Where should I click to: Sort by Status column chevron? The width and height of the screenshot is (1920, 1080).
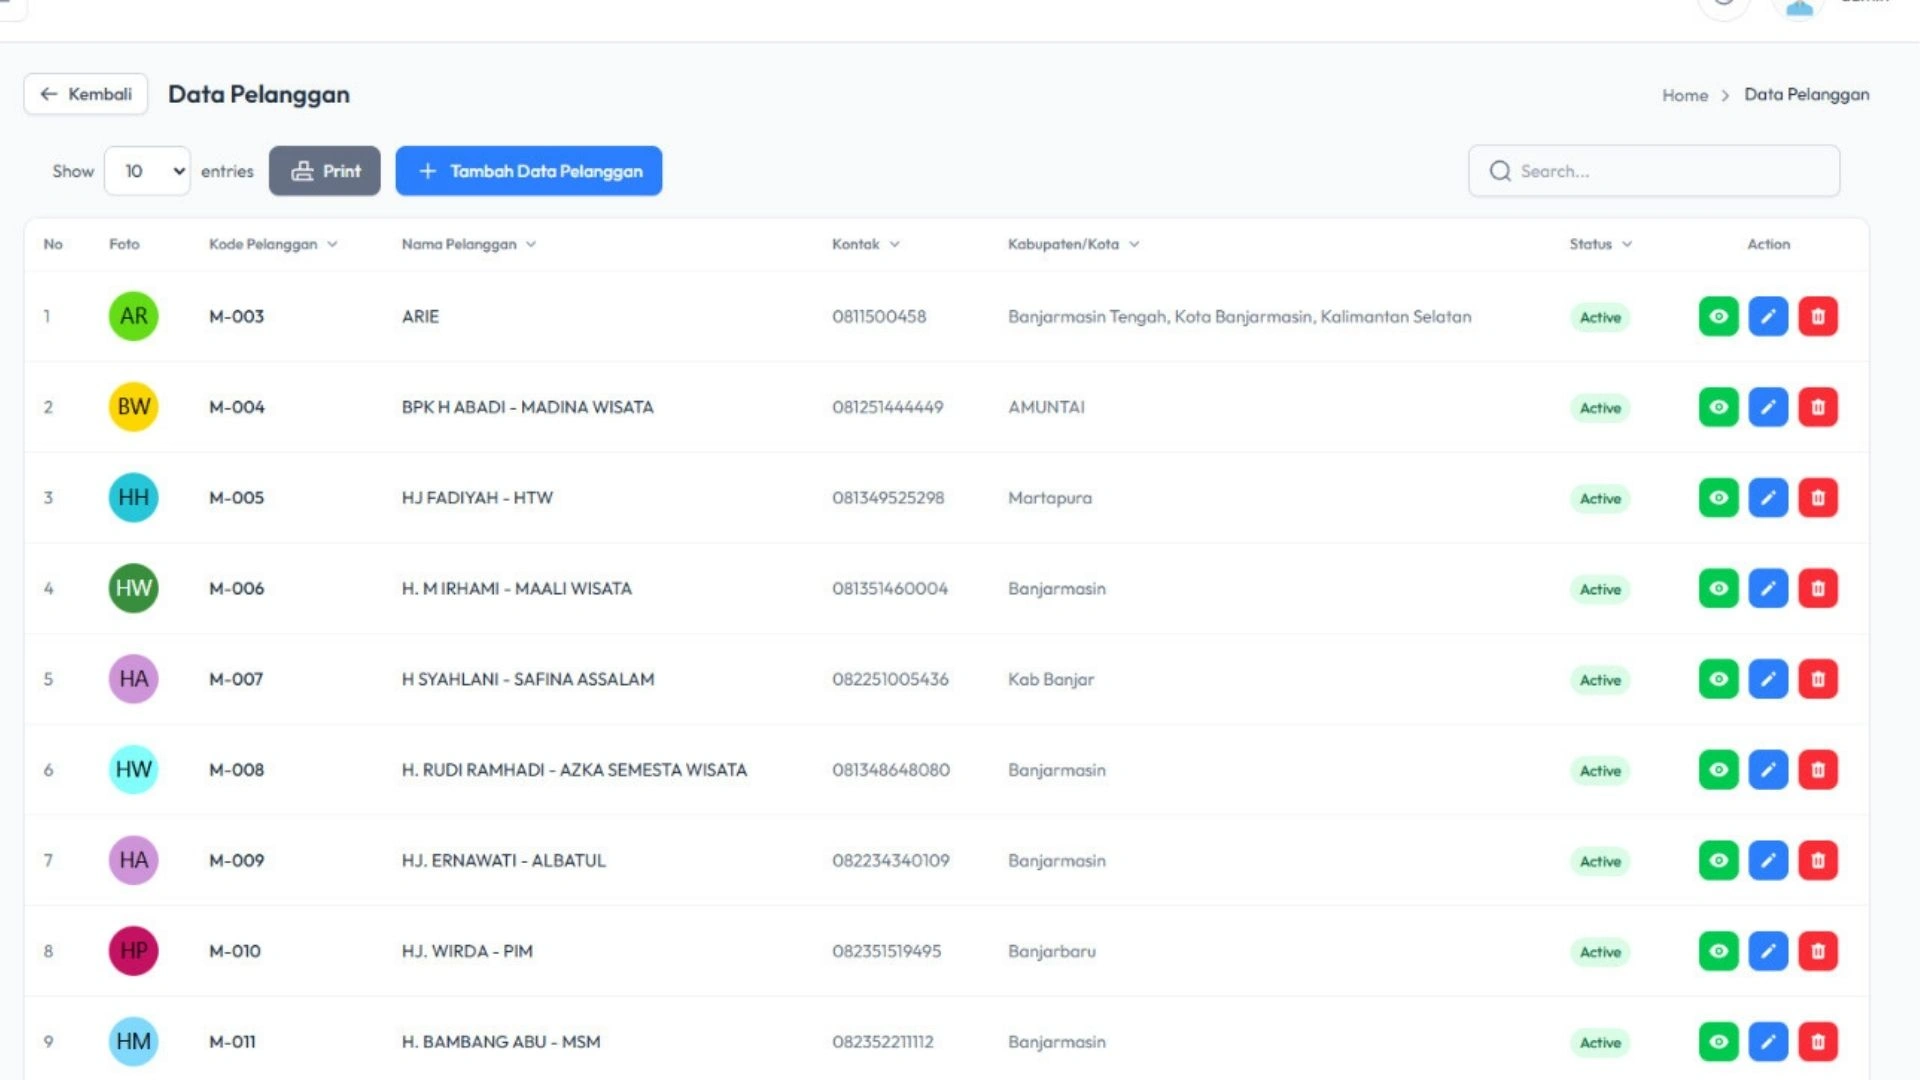[x=1627, y=244]
